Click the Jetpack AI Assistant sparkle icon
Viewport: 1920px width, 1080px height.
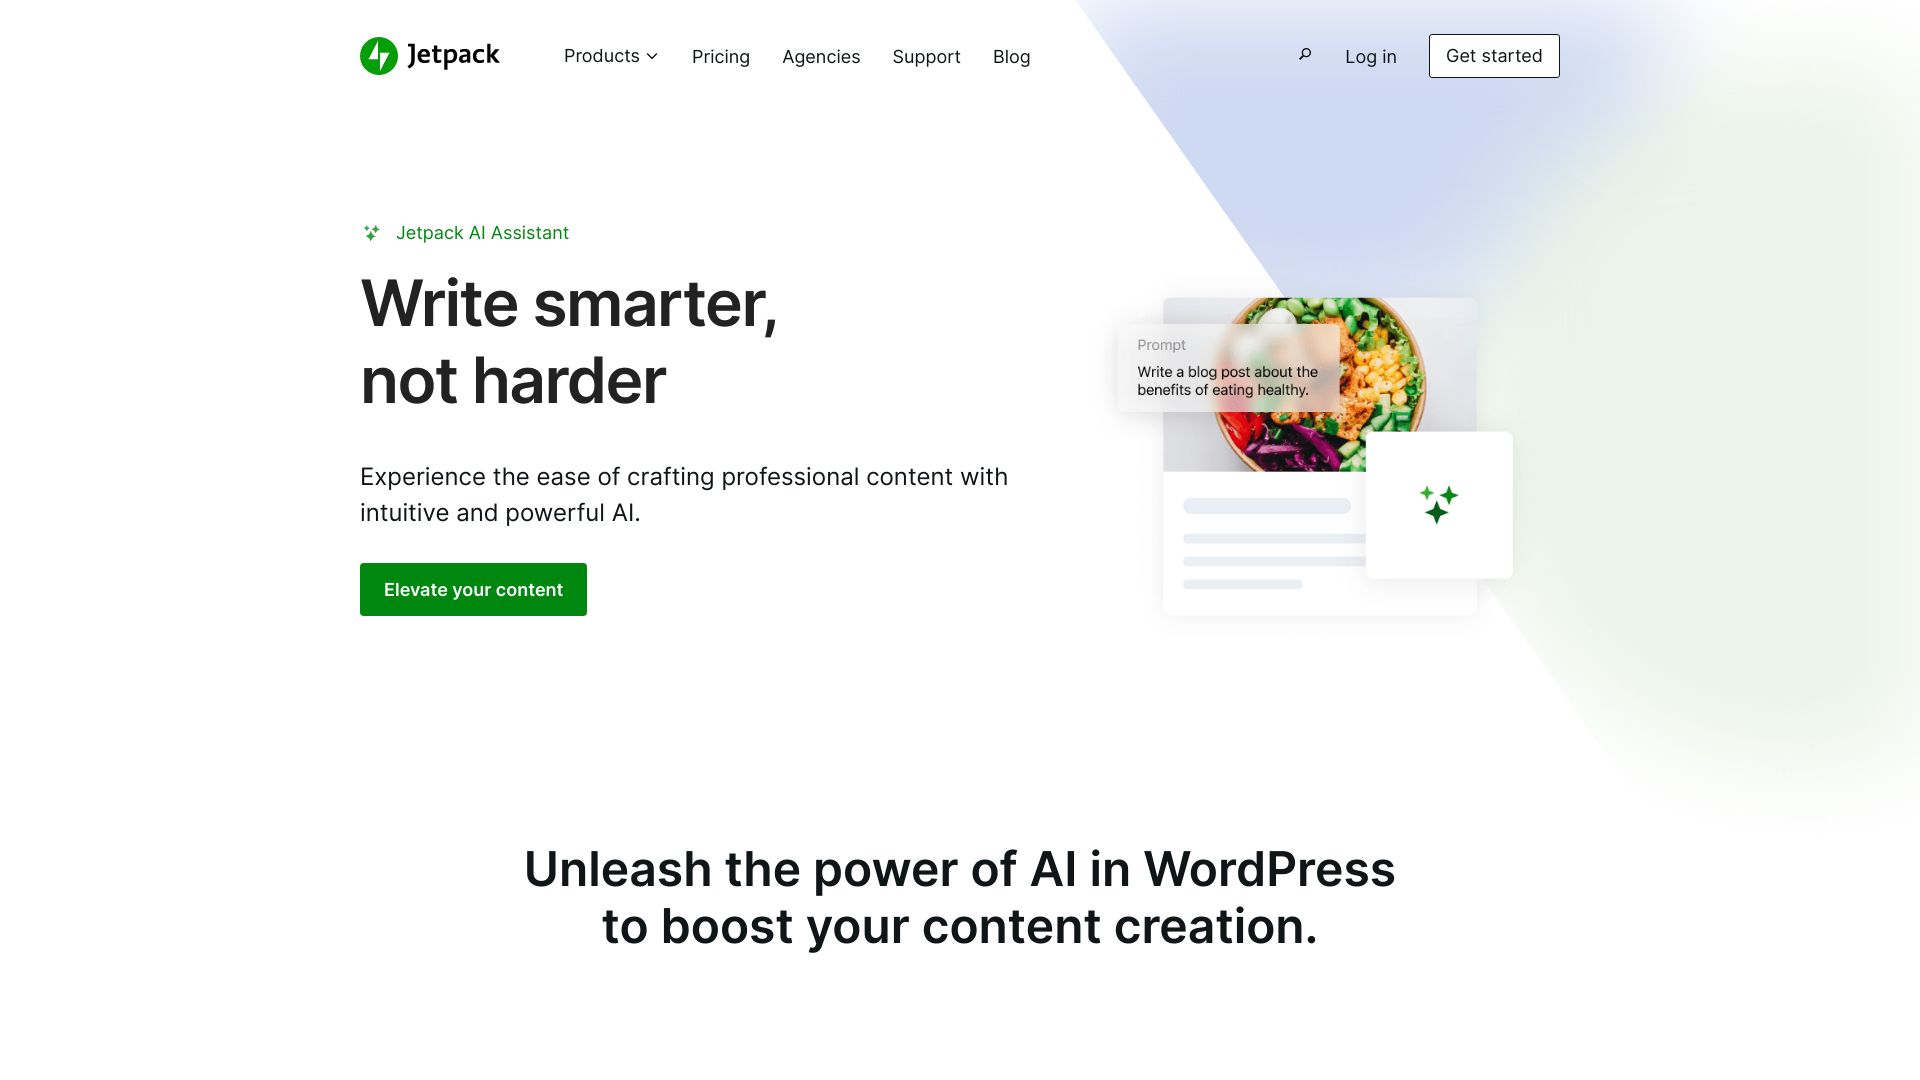[x=371, y=232]
